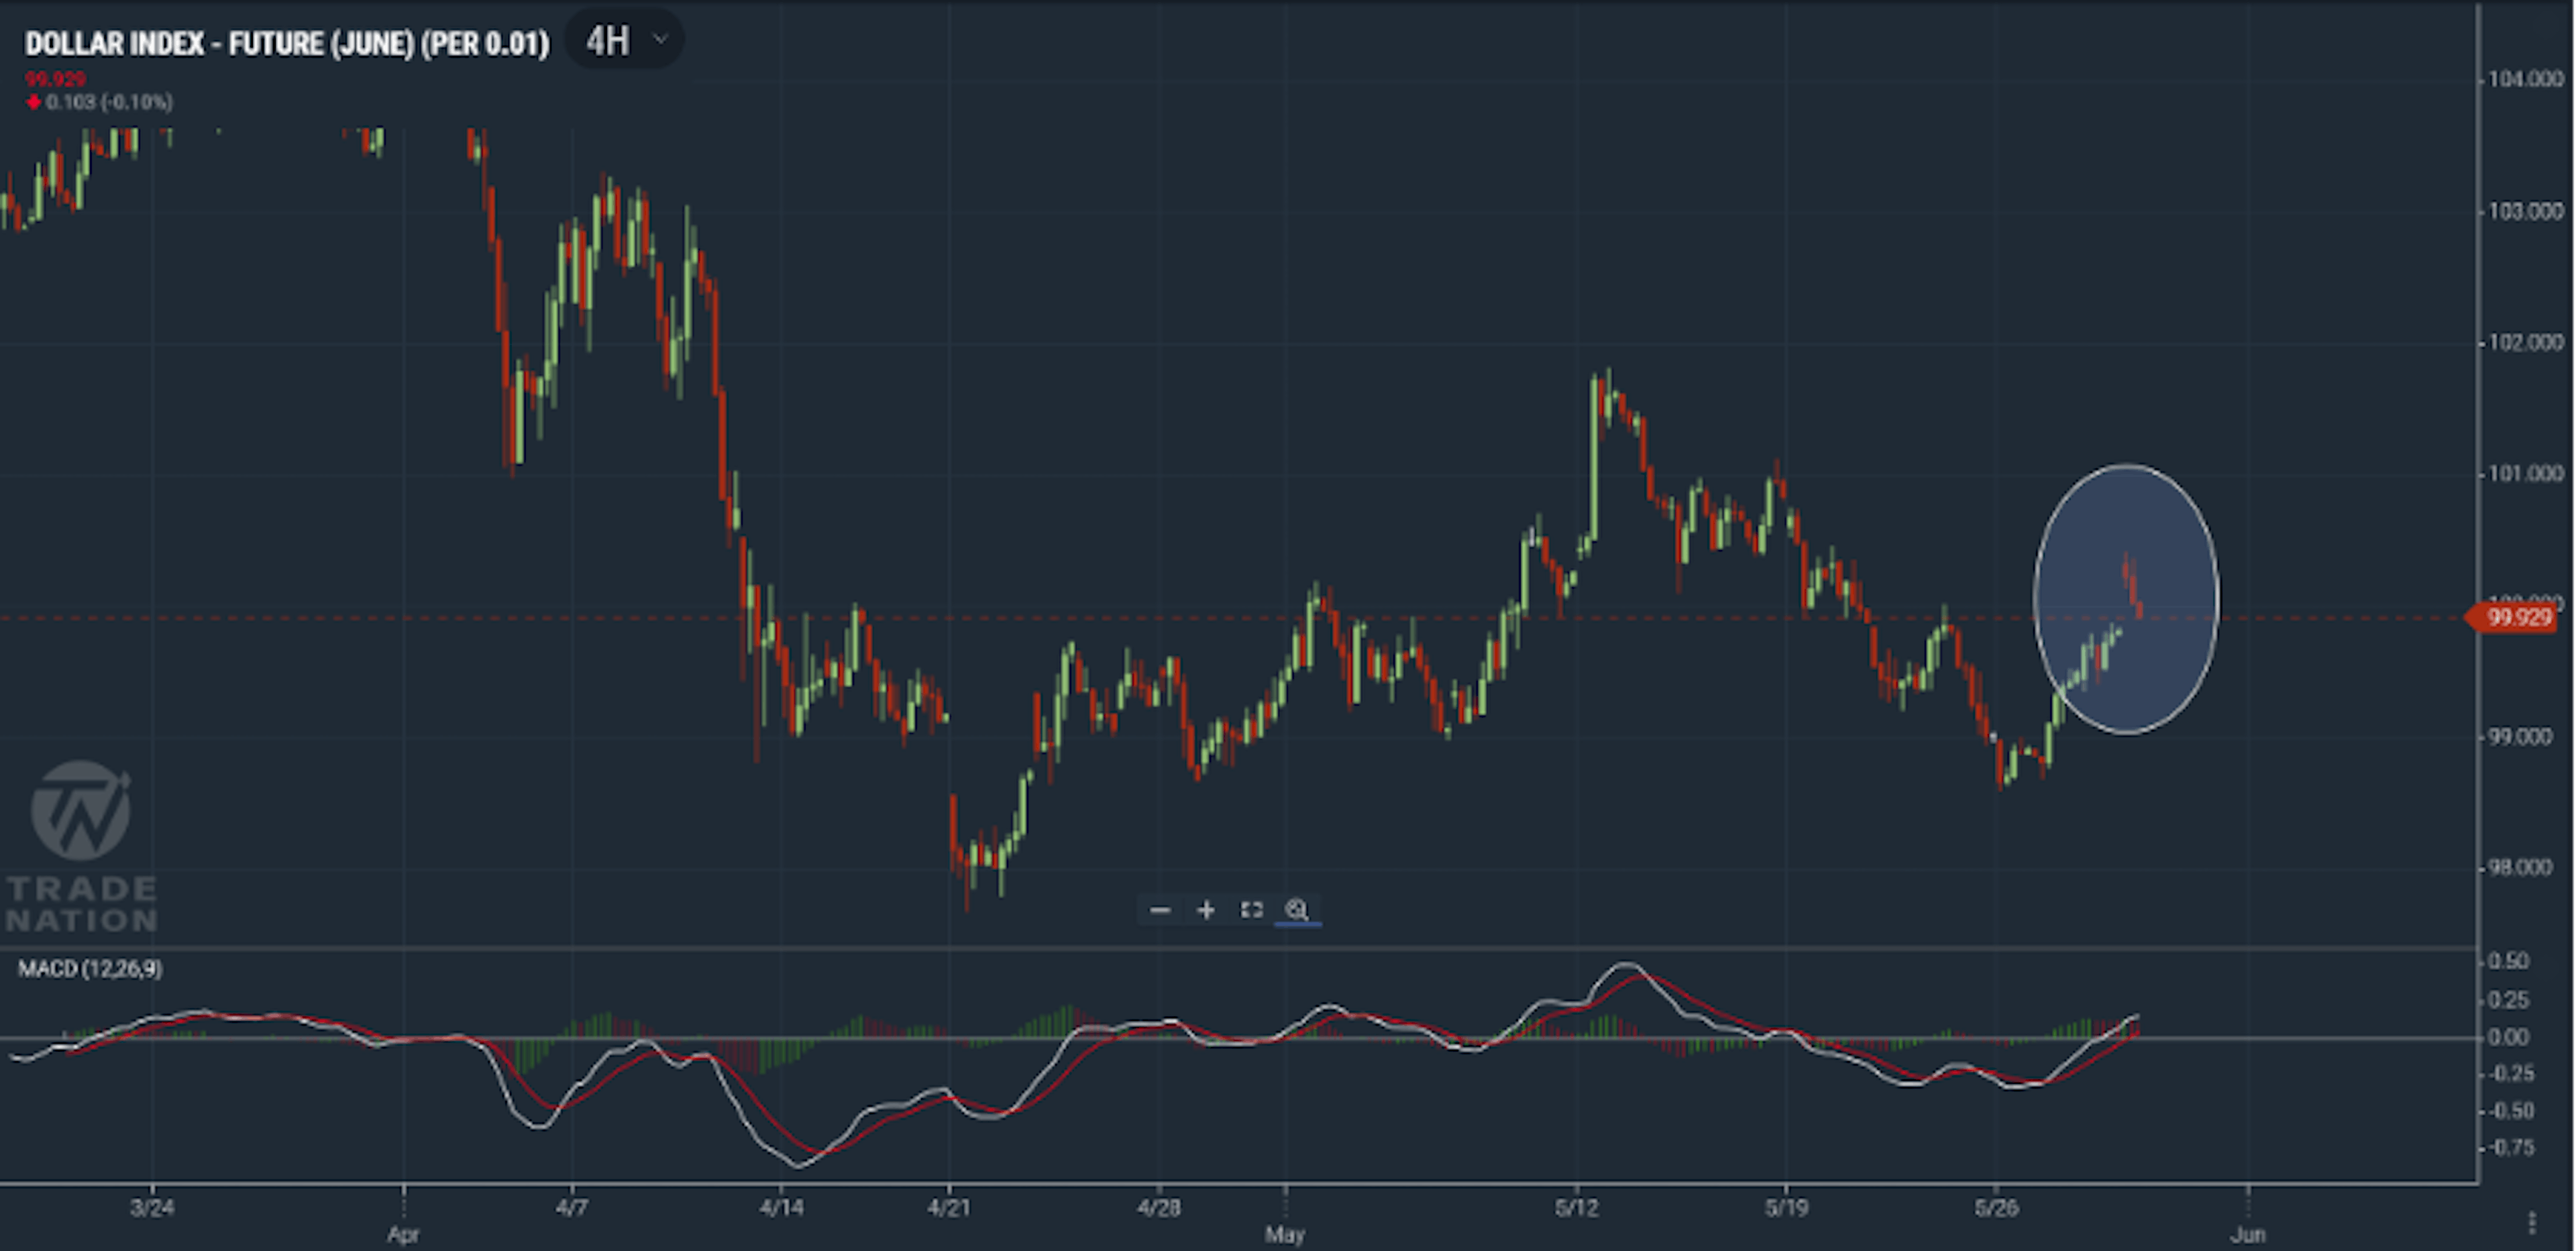Click the 5/12 date axis label

click(x=1577, y=1207)
